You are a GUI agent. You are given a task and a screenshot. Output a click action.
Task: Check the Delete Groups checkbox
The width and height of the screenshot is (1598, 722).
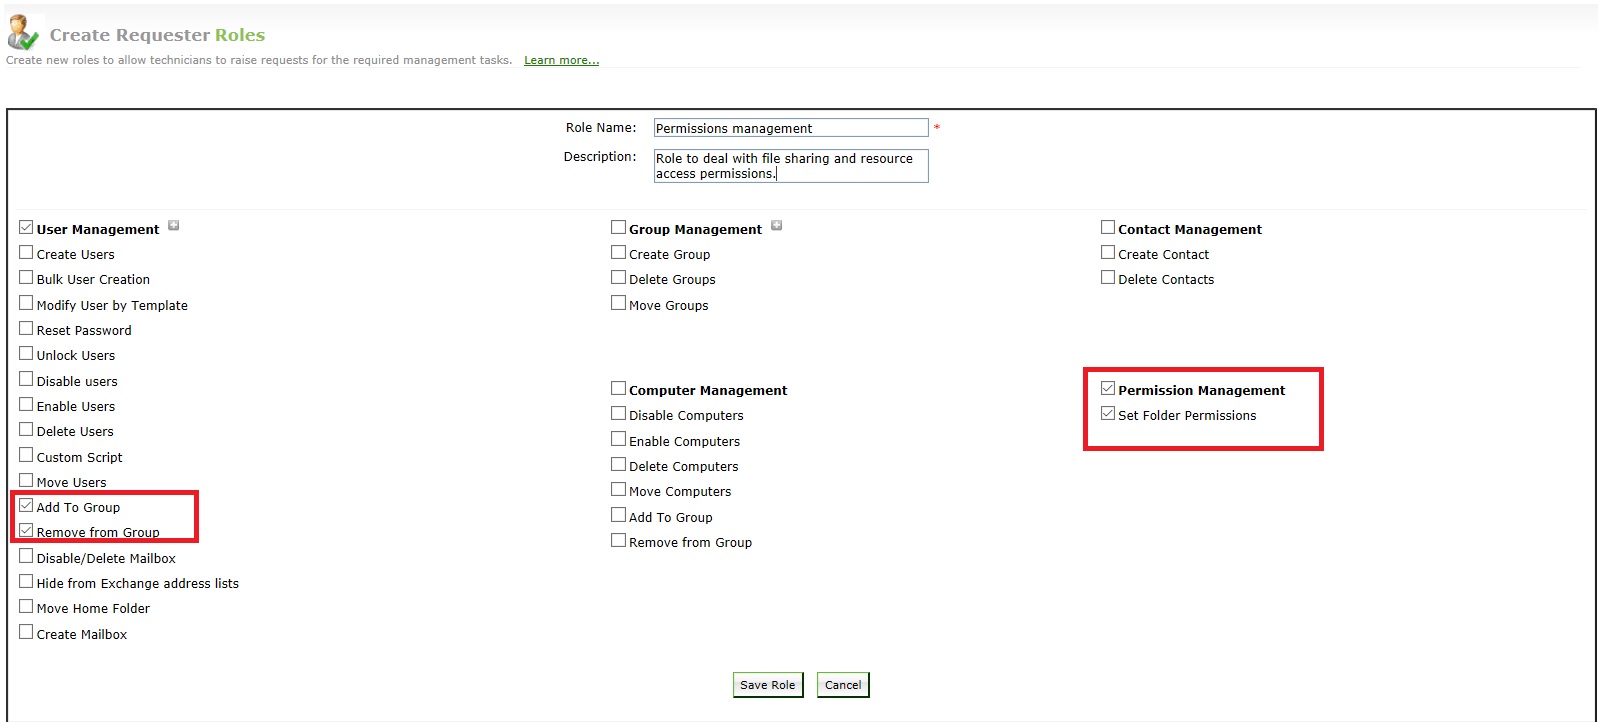pos(618,278)
